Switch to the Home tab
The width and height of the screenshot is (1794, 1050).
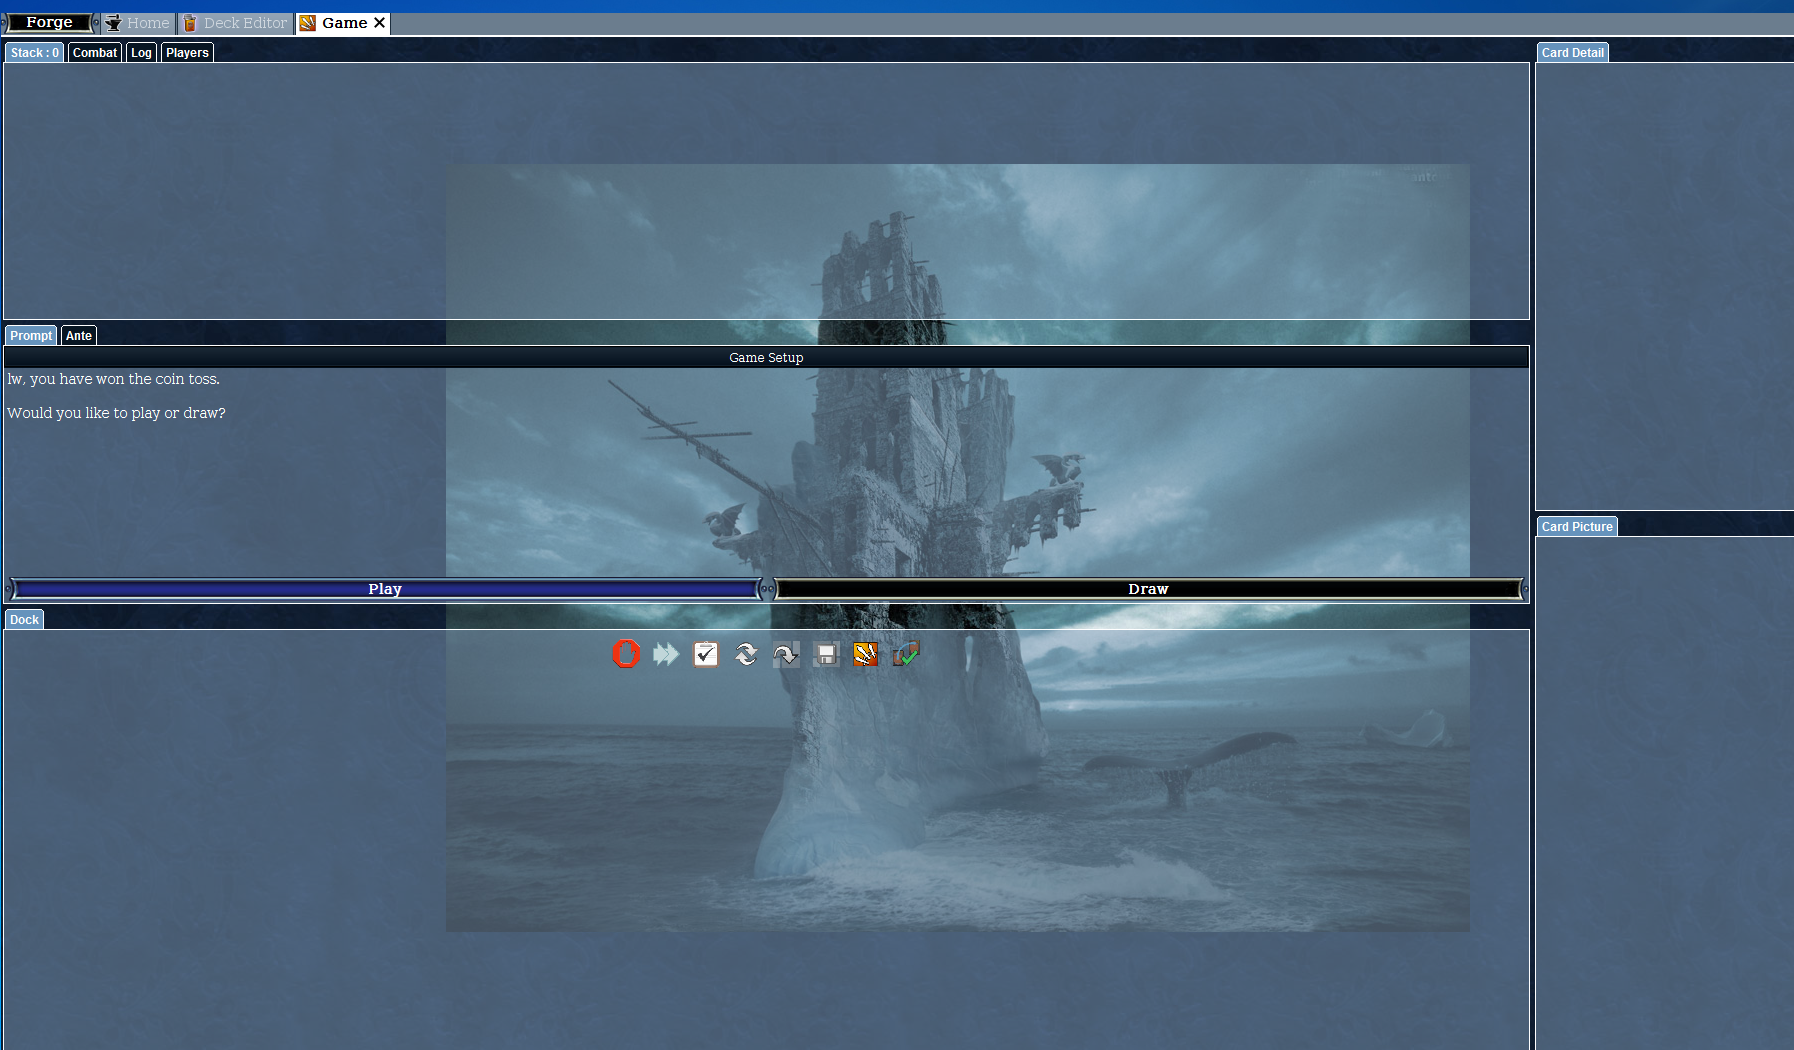point(138,23)
